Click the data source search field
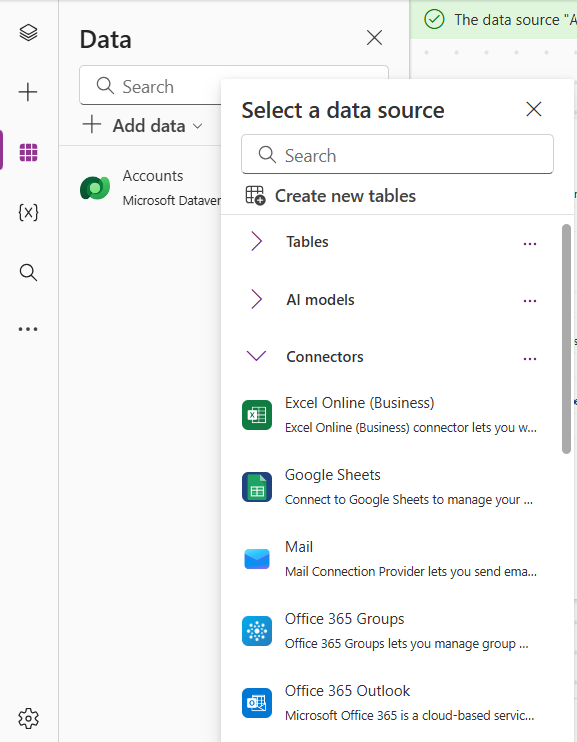577x742 pixels. click(397, 154)
